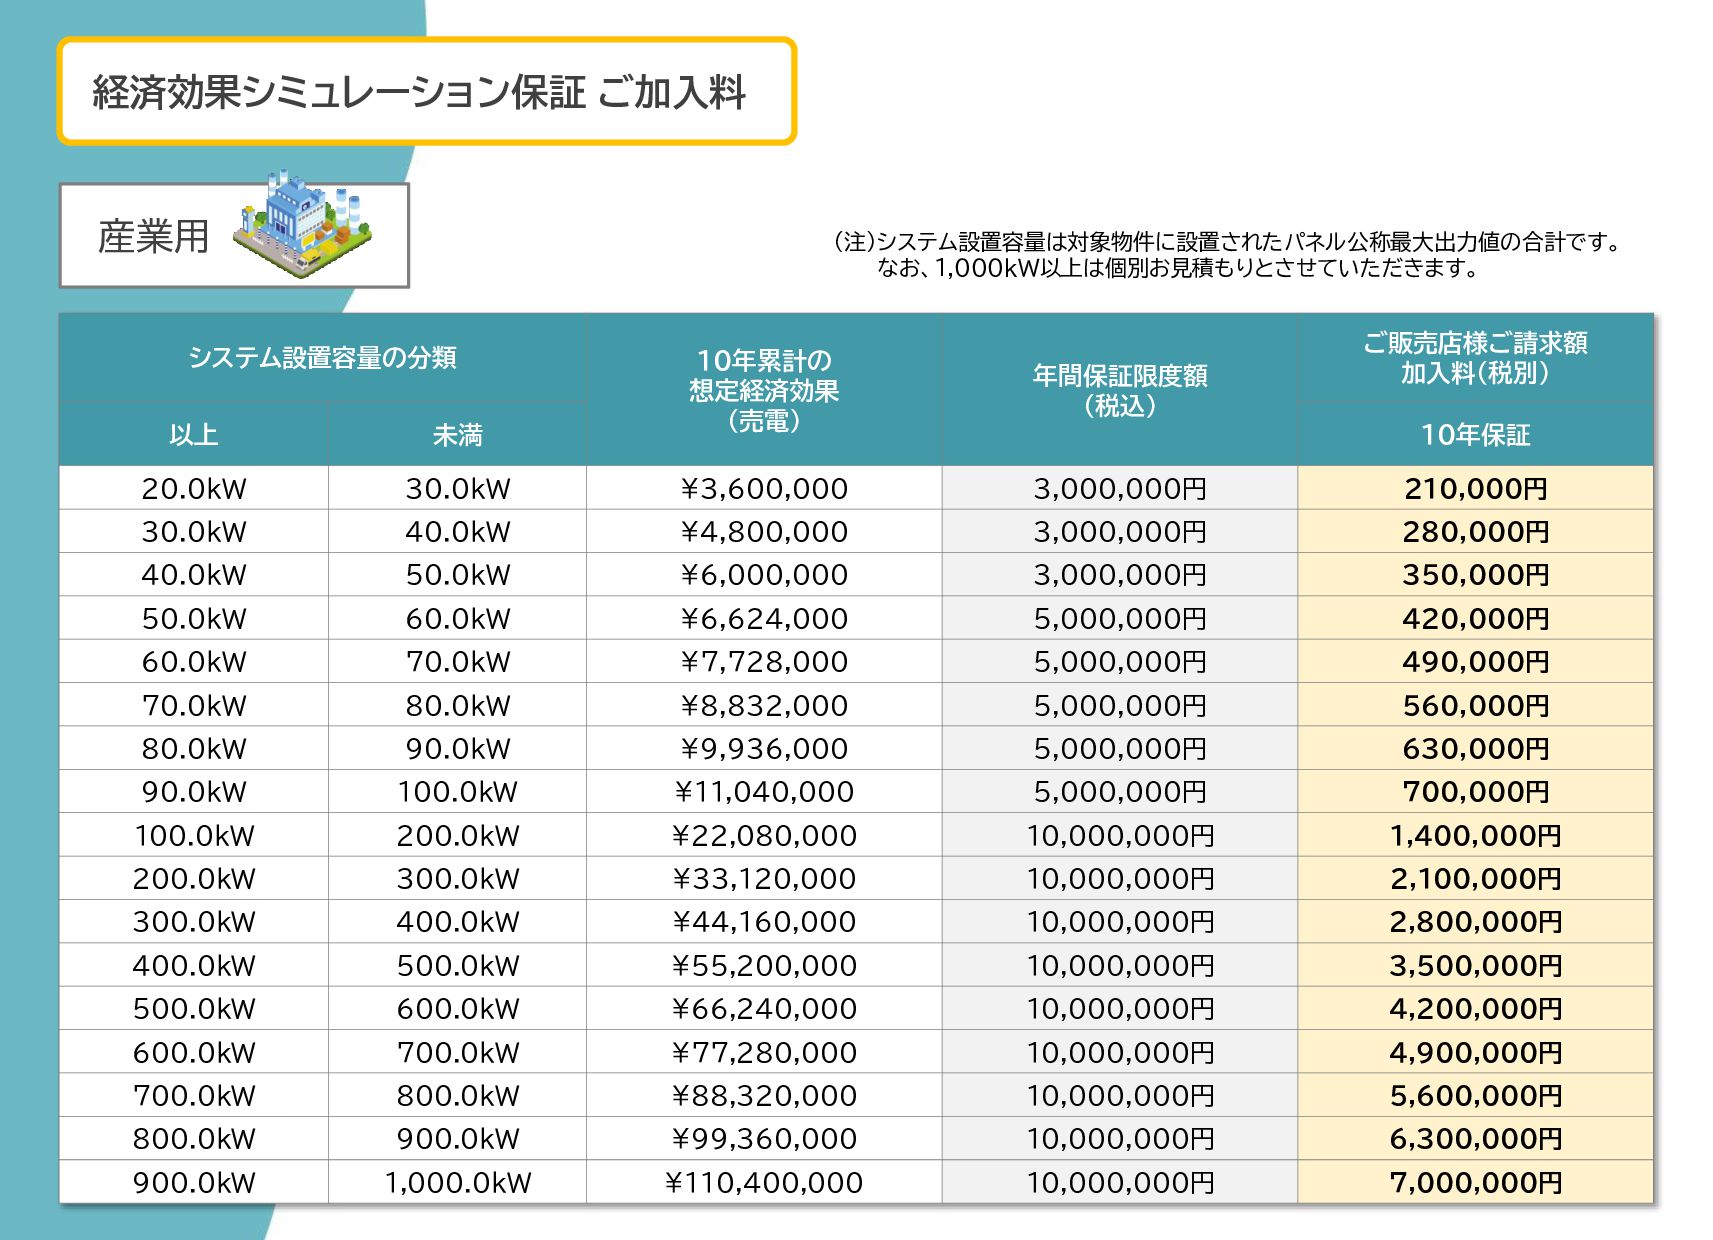
Task: Click the 5,600,000円 fee cell
Action: pos(1475,1095)
